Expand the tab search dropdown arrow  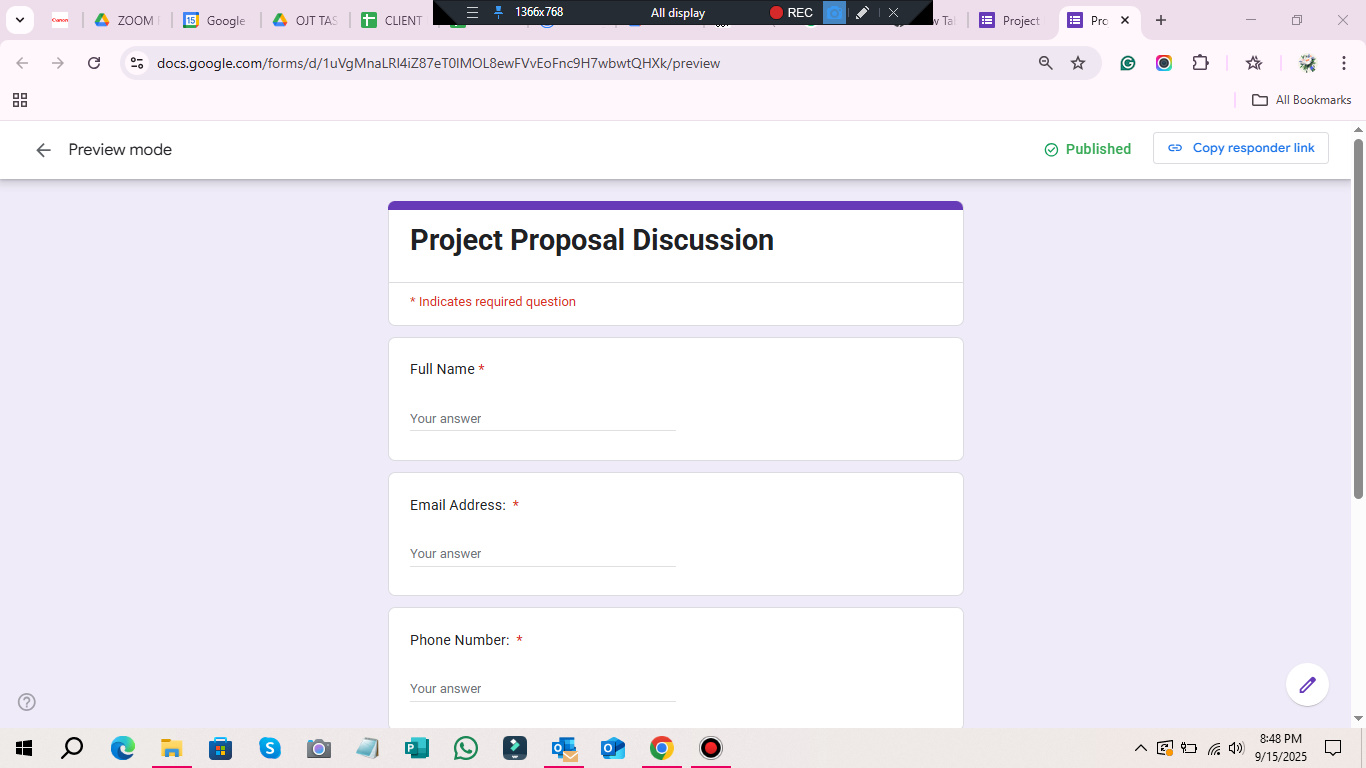tap(20, 20)
